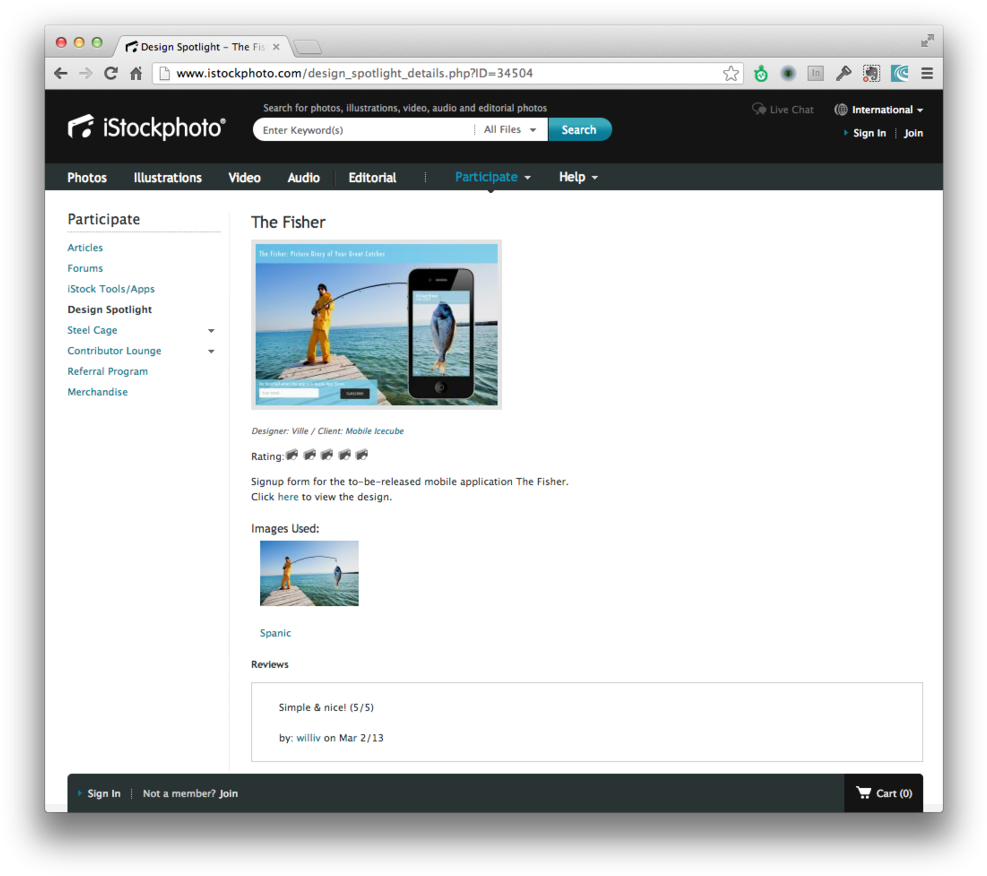Reload the page with the refresh icon
This screenshot has width=987, height=876.
click(x=111, y=73)
